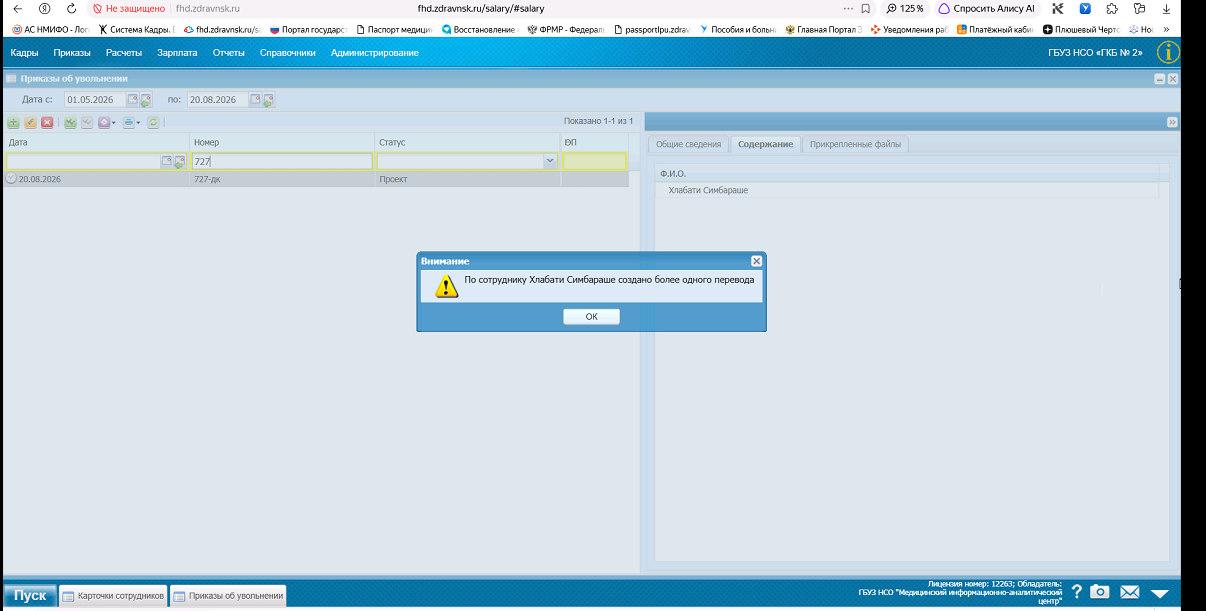Open calendar picker for Дата с field
Image resolution: width=1206 pixels, height=611 pixels.
(x=132, y=100)
